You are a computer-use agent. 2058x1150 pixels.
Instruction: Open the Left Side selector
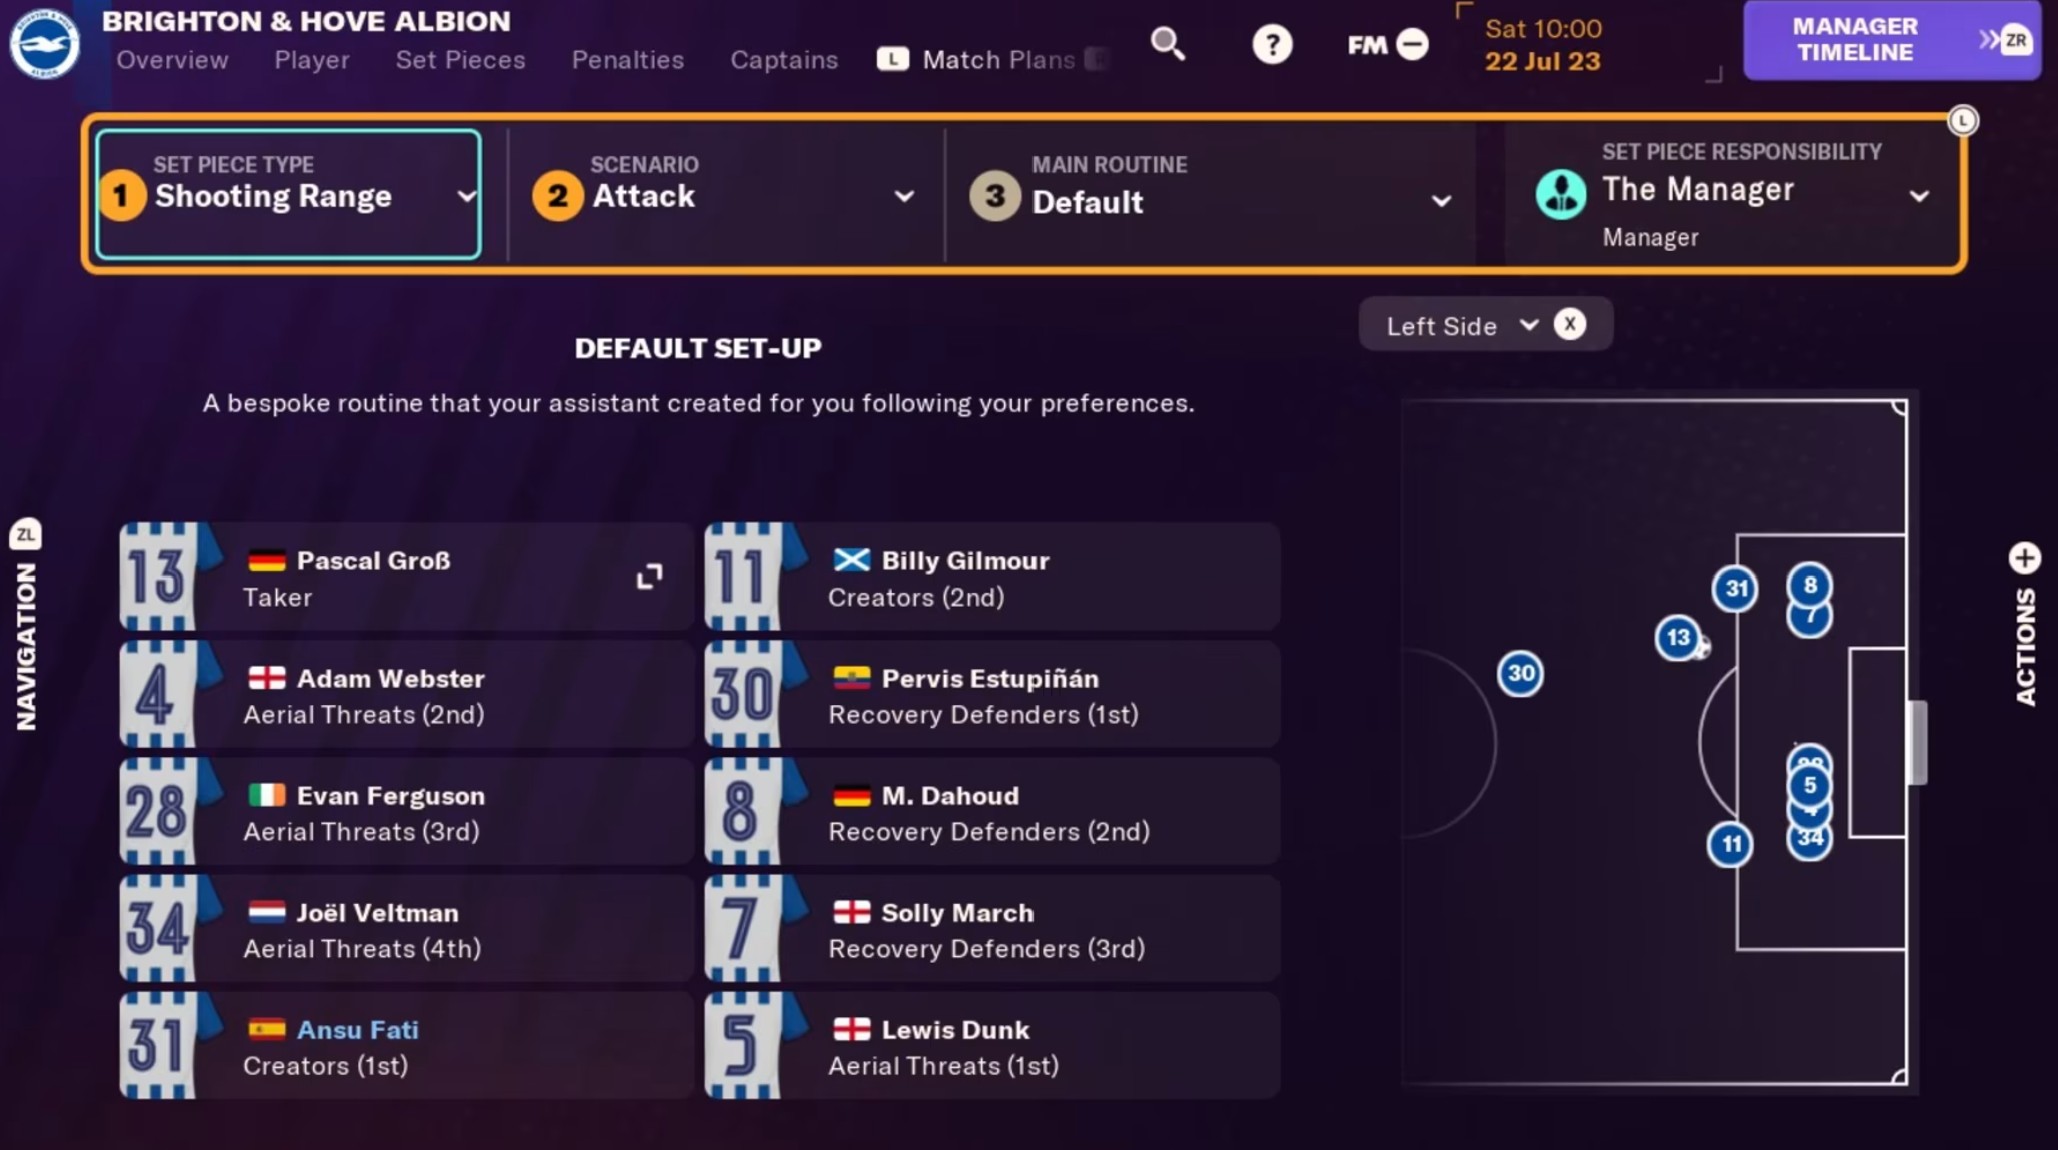(1460, 326)
